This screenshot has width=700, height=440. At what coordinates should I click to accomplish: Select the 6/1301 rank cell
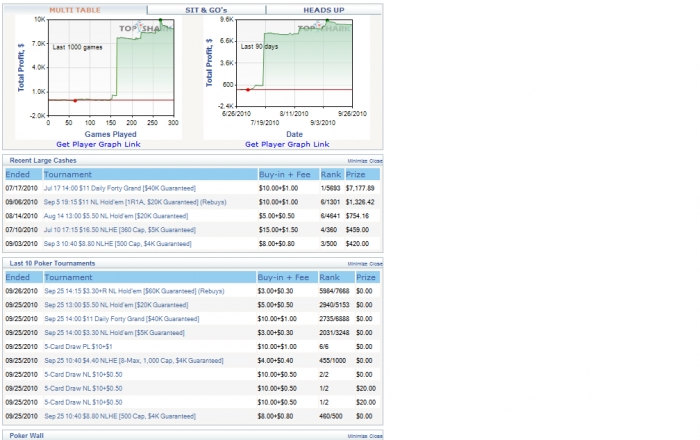[x=330, y=202]
